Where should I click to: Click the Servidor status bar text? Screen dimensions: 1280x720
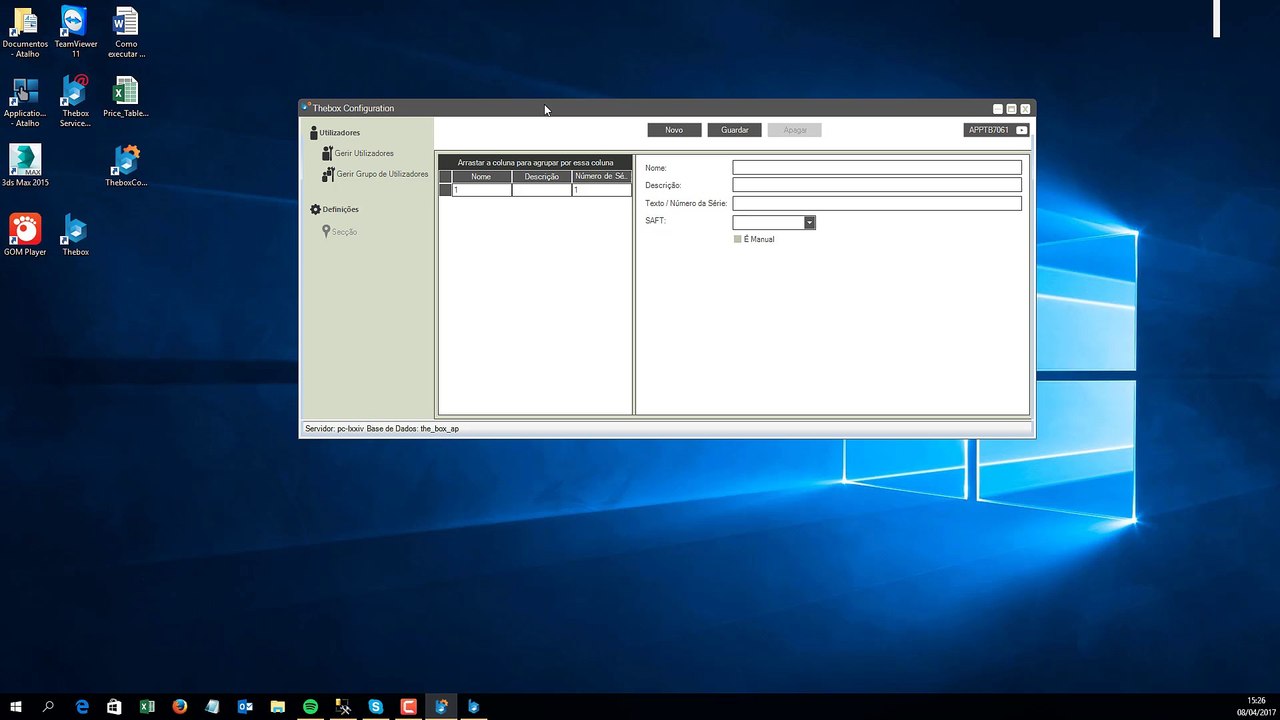tap(382, 428)
